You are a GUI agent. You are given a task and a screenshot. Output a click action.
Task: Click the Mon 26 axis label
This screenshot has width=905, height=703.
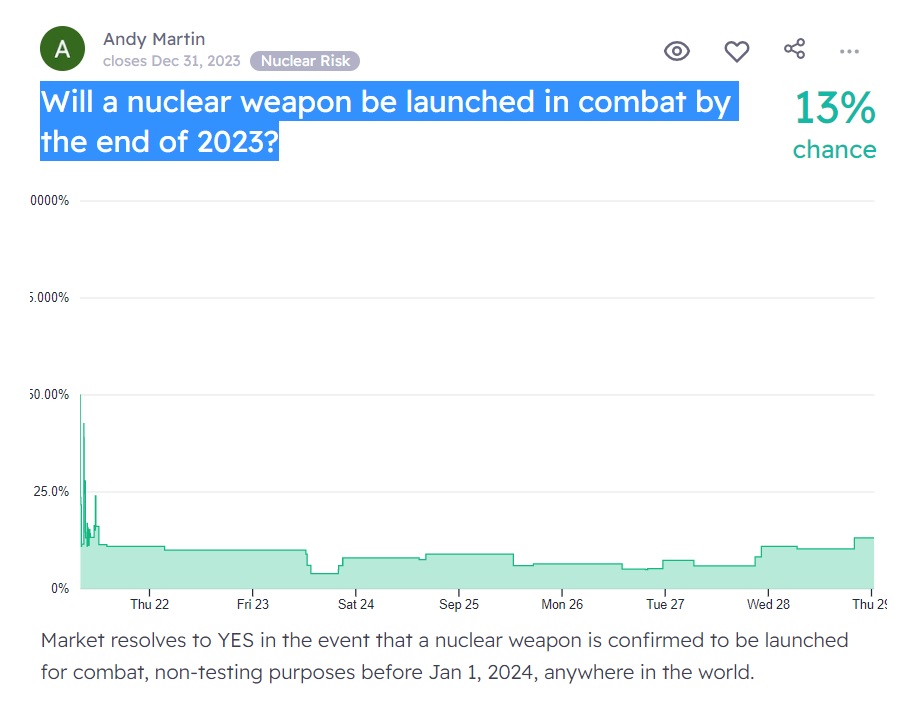[562, 604]
